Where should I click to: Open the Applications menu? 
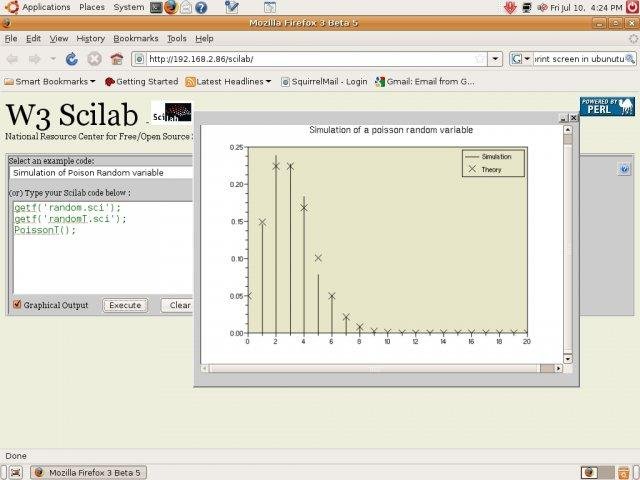46,7
